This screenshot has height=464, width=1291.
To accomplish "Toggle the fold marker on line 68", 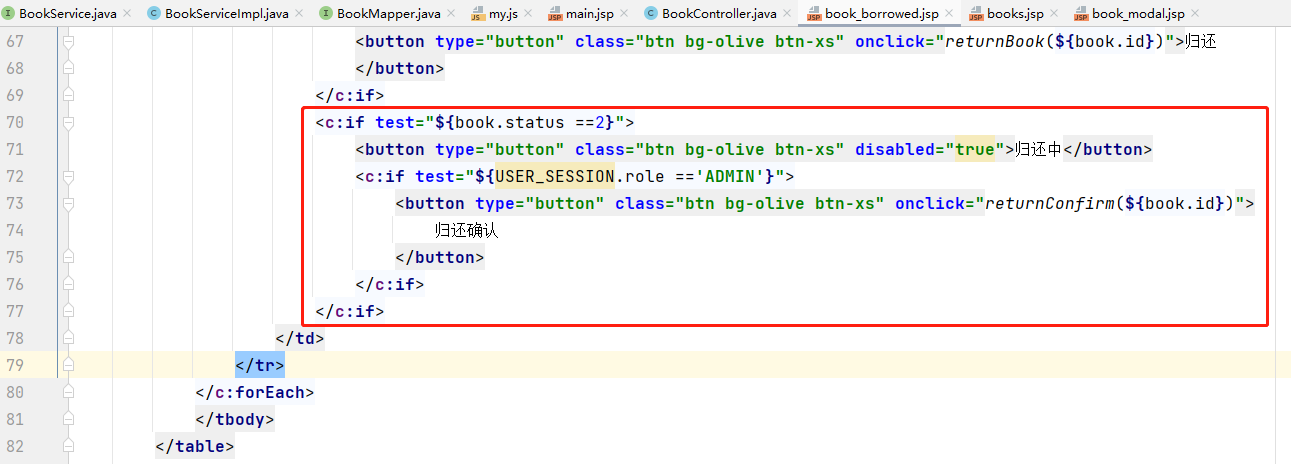I will pos(68,68).
